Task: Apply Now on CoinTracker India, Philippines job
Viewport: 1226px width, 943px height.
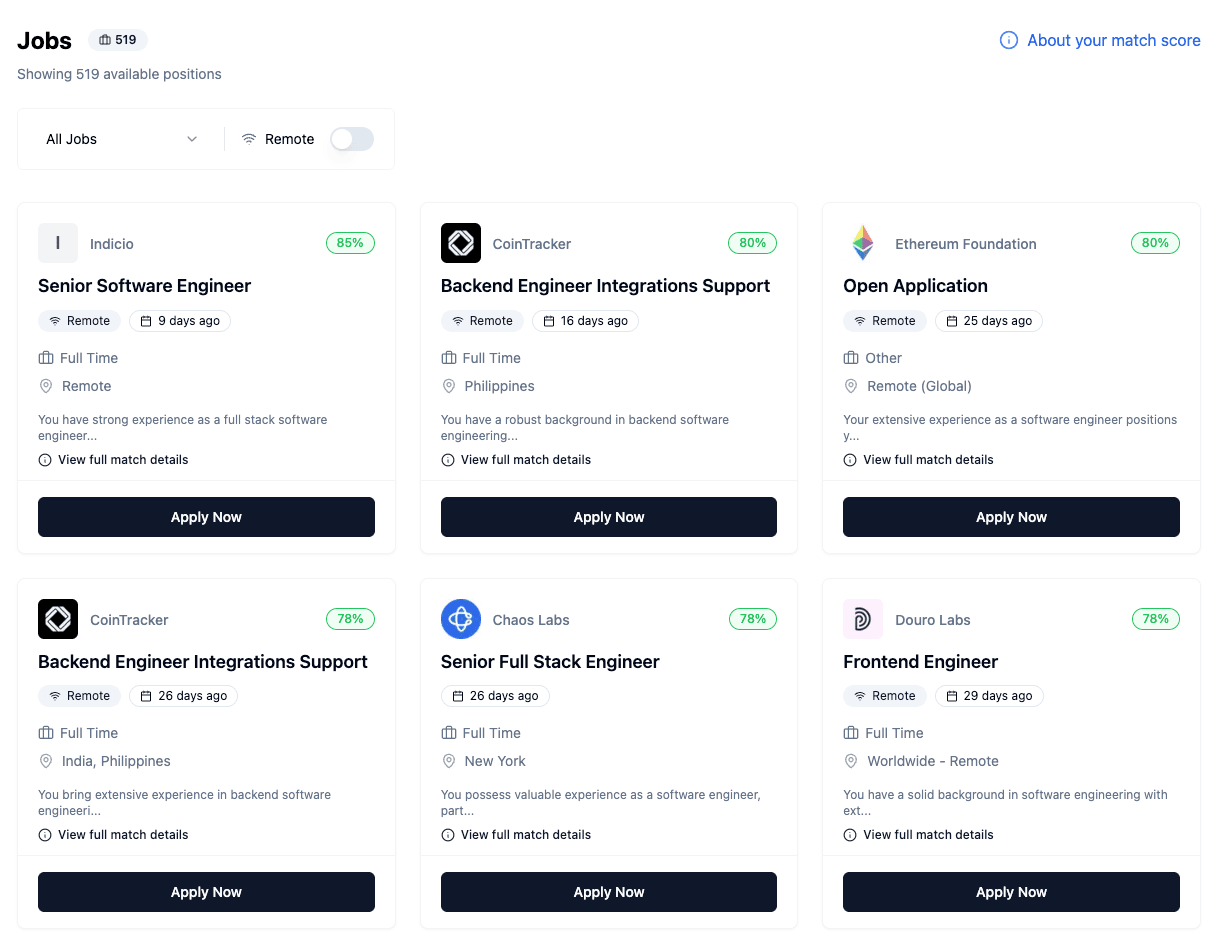Action: coord(206,892)
